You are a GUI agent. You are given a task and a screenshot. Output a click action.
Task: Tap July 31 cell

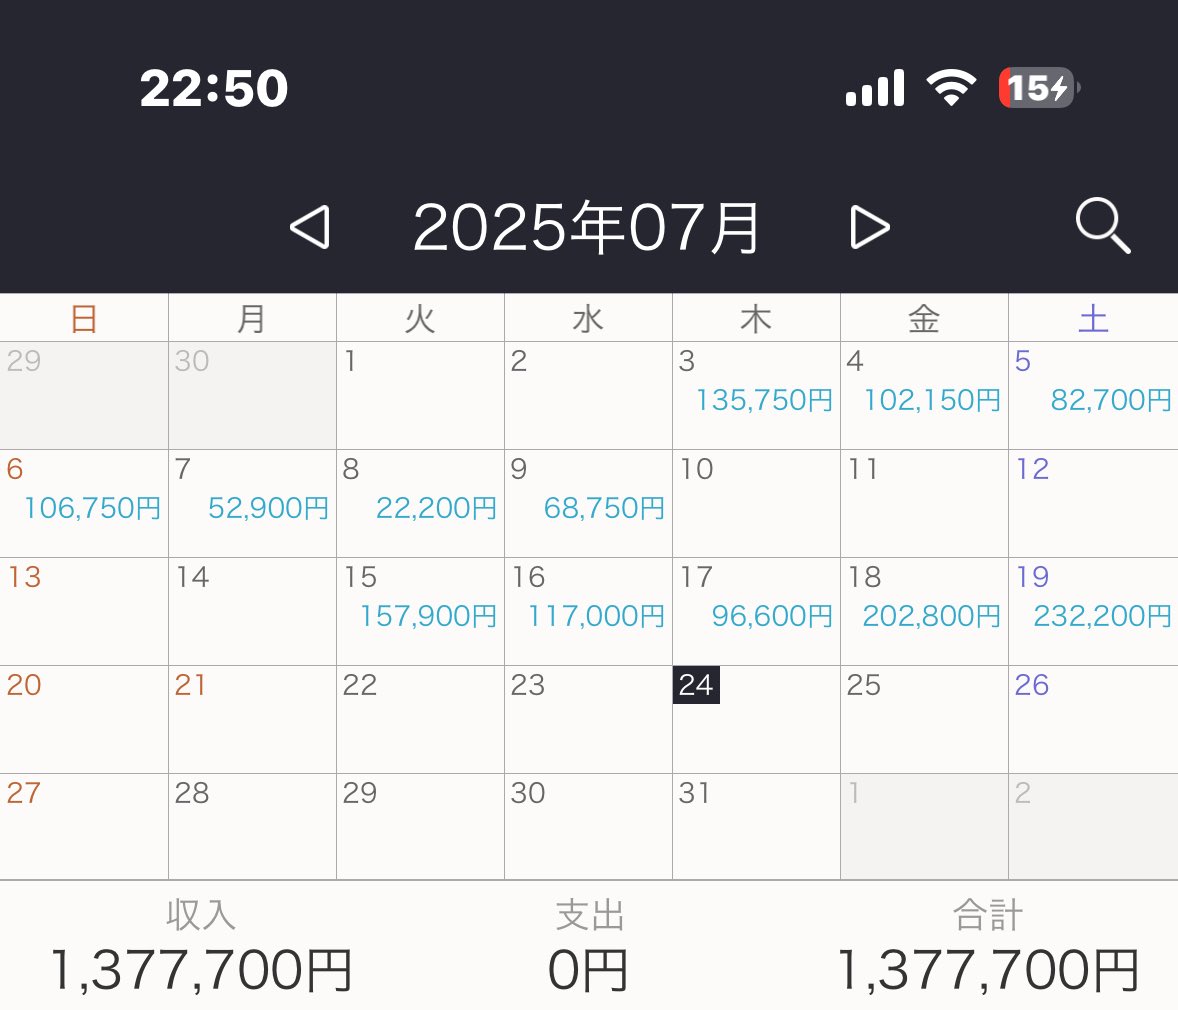click(756, 827)
